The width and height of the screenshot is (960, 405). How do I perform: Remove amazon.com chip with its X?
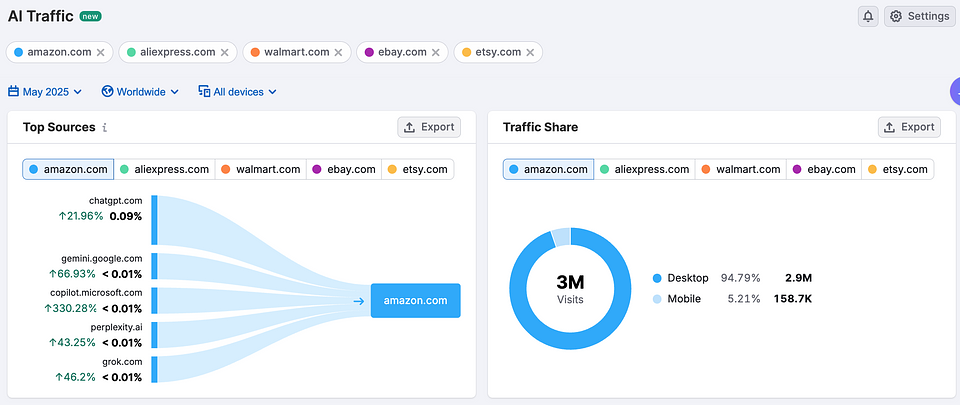click(100, 53)
